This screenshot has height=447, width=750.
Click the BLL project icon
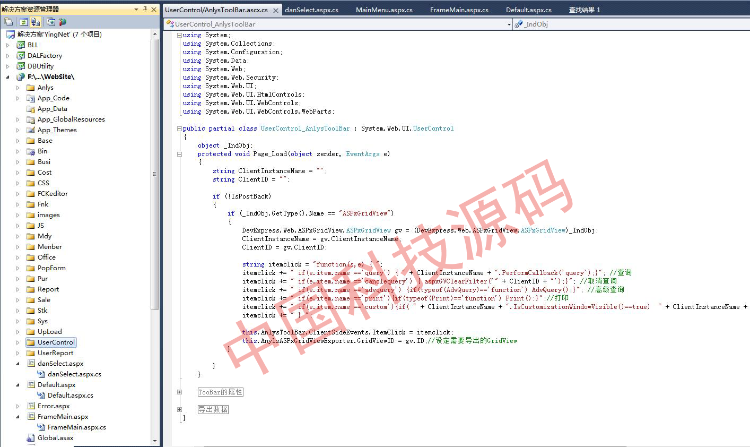click(21, 45)
